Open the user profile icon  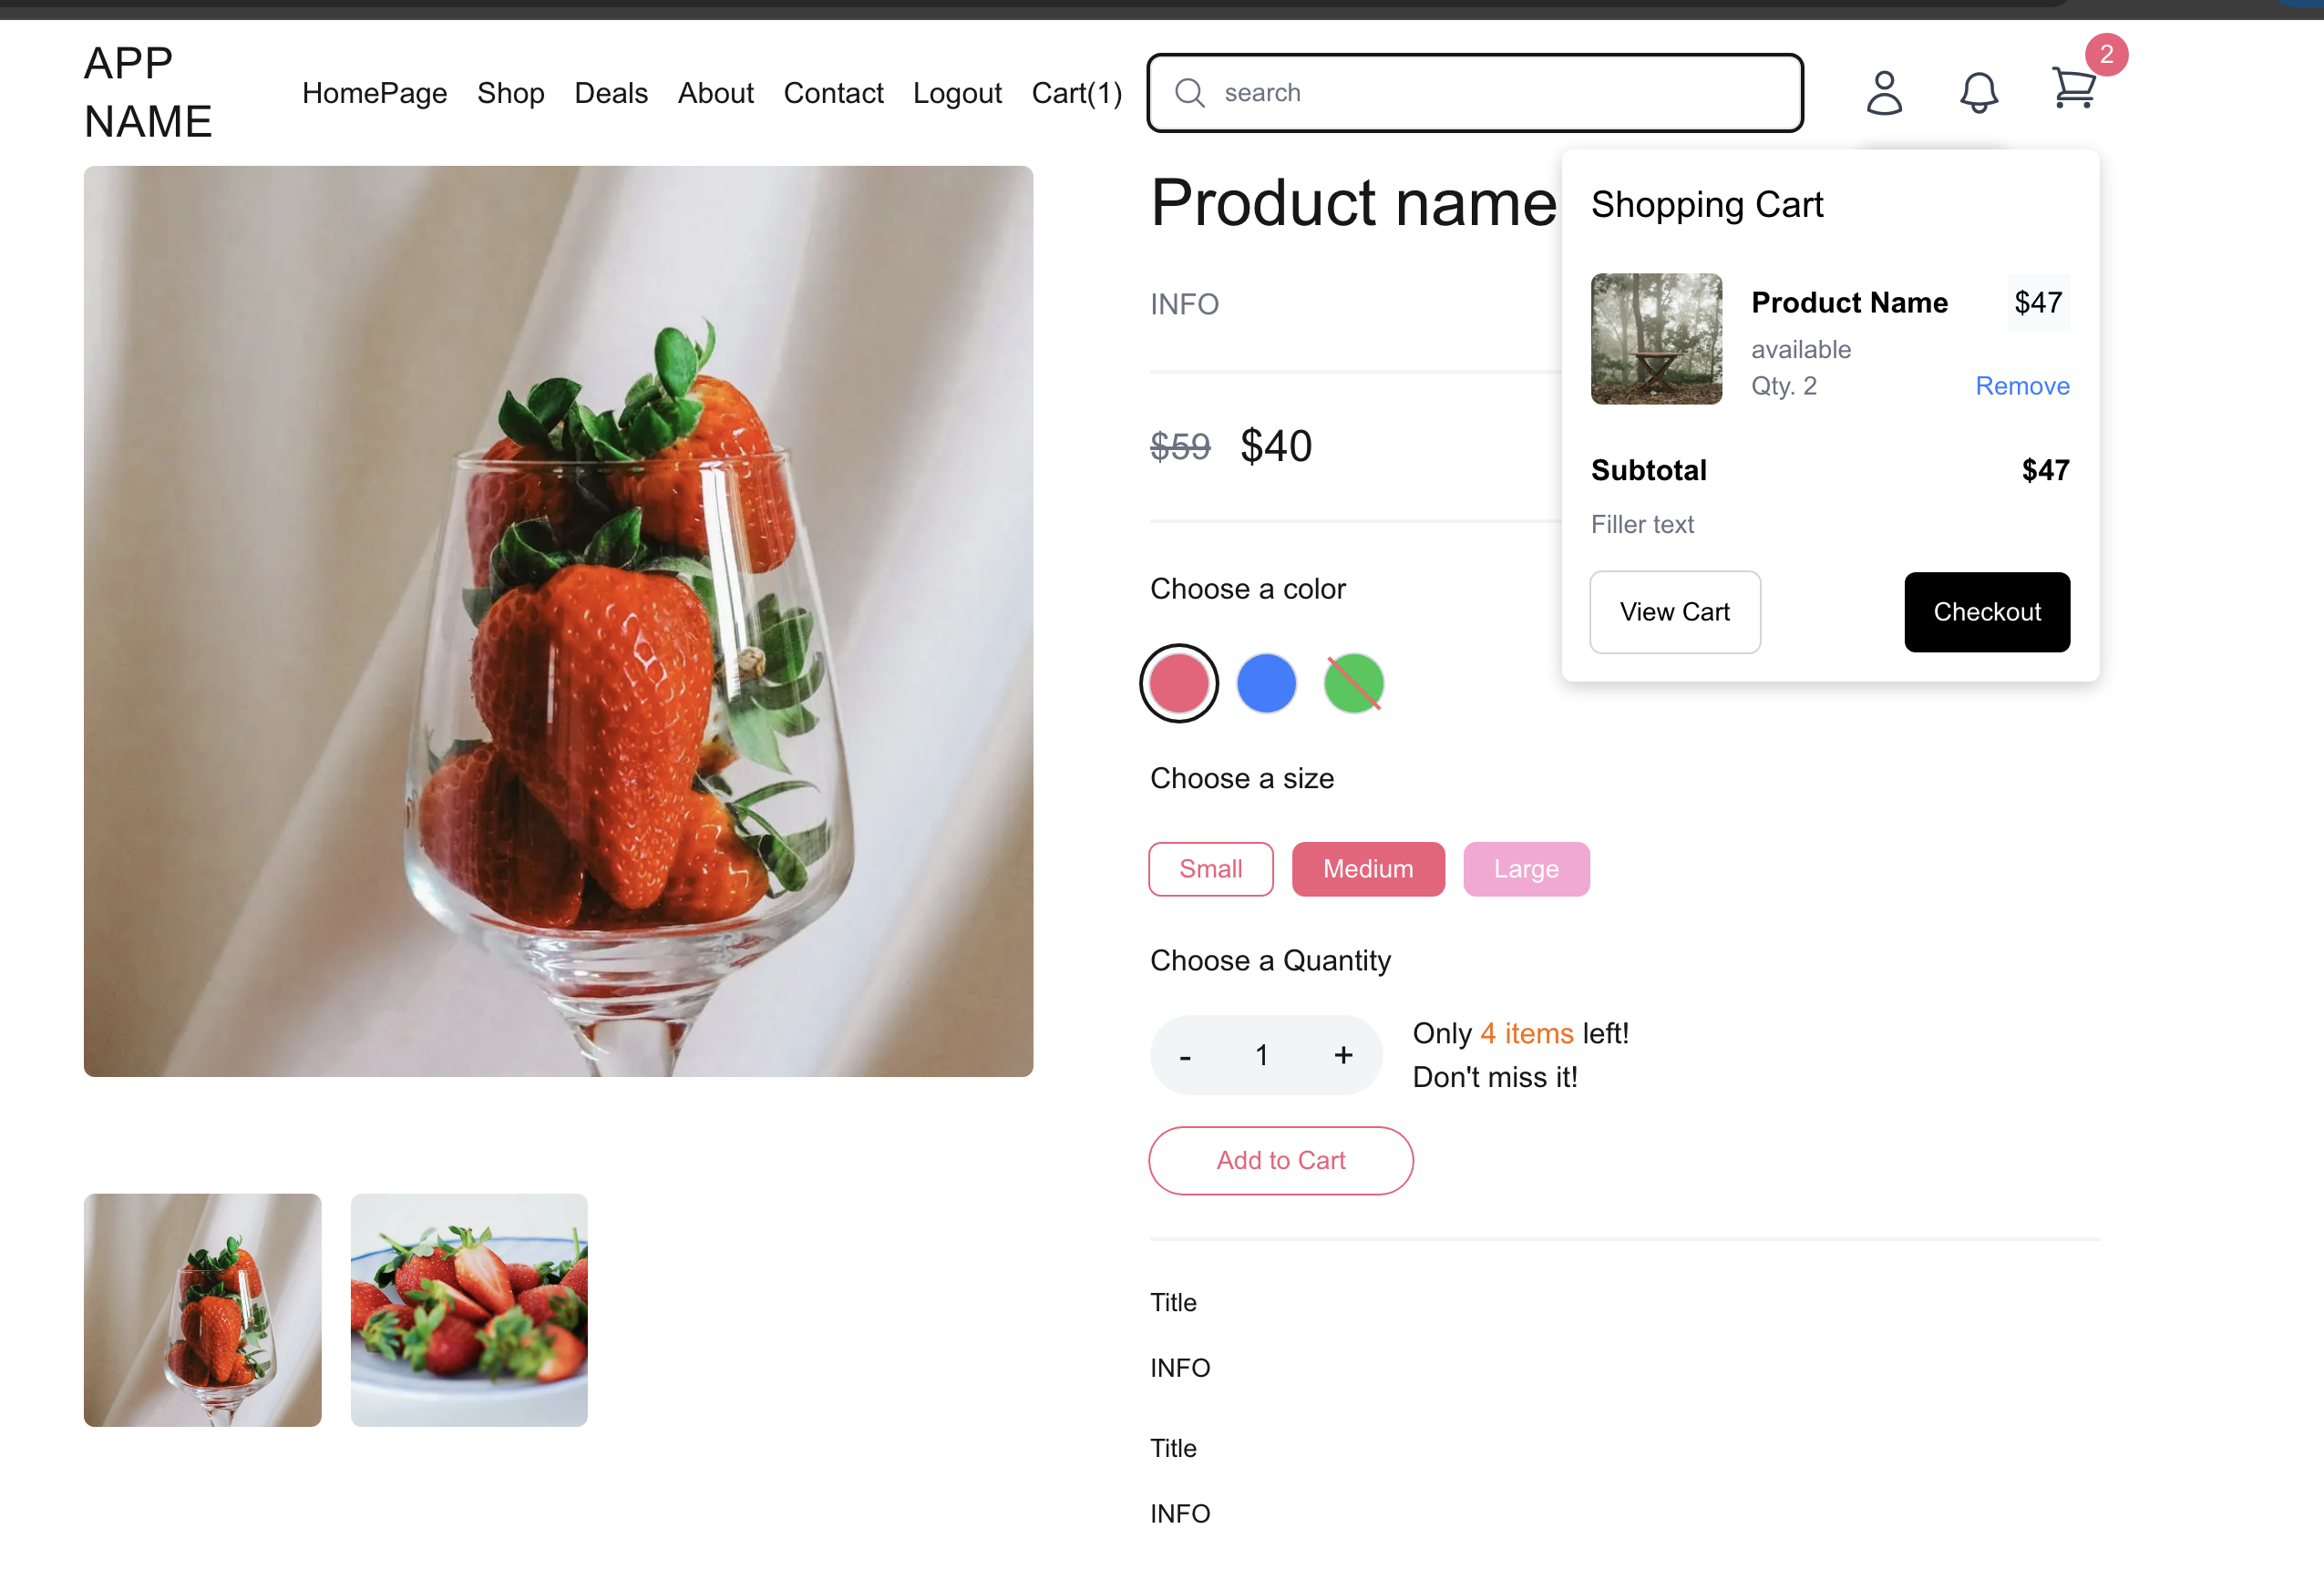1884,93
